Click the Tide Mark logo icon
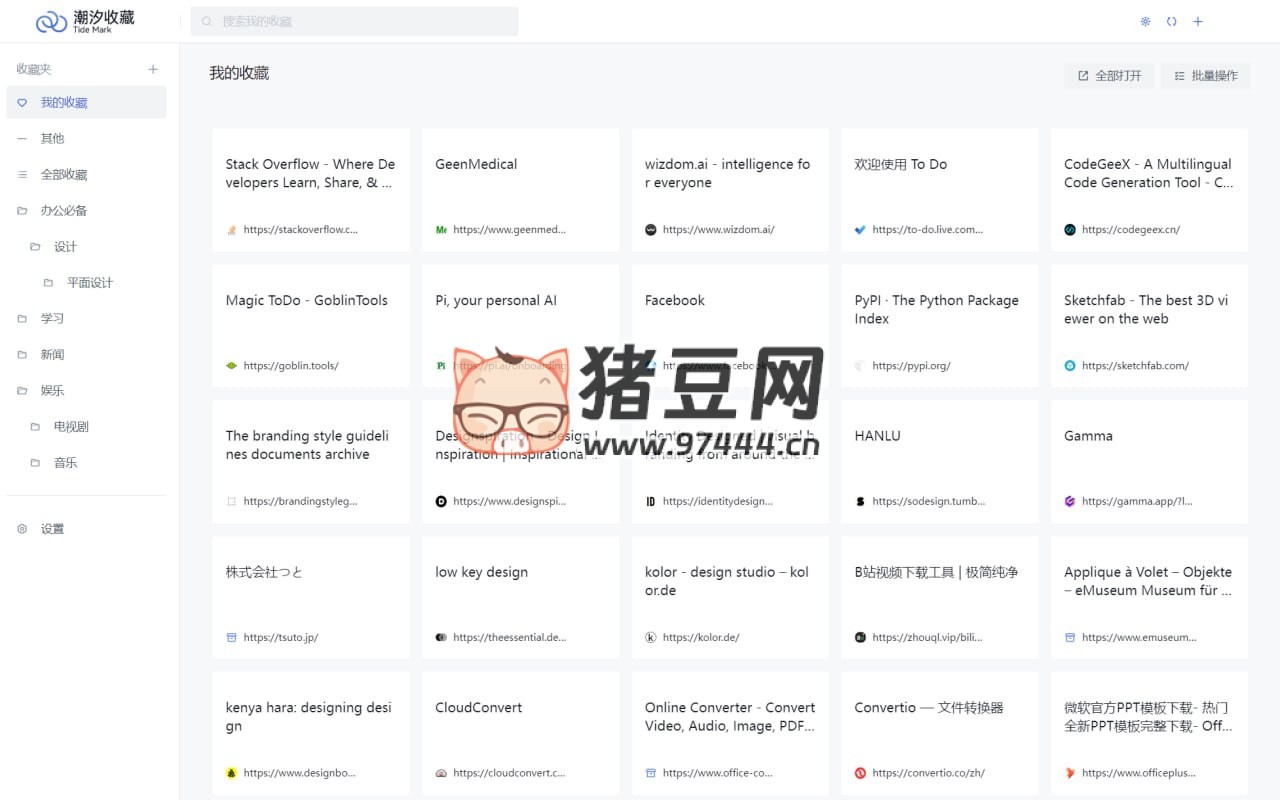 (x=50, y=20)
